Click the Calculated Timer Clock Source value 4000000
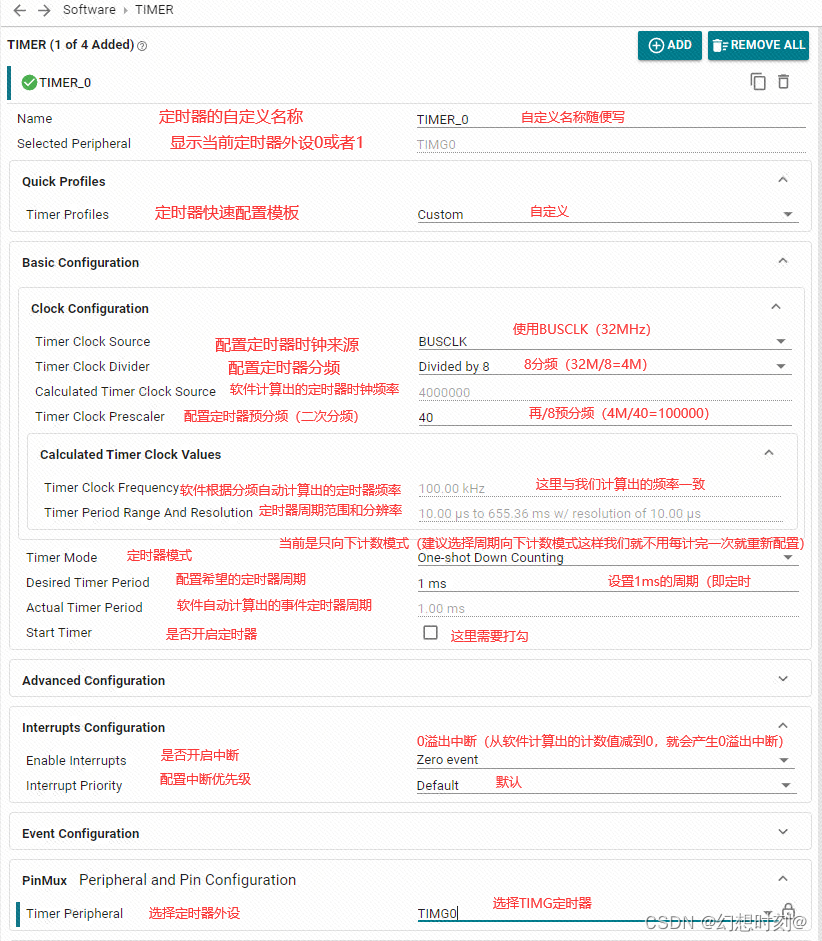Viewport: 822px width, 941px height. tap(444, 392)
